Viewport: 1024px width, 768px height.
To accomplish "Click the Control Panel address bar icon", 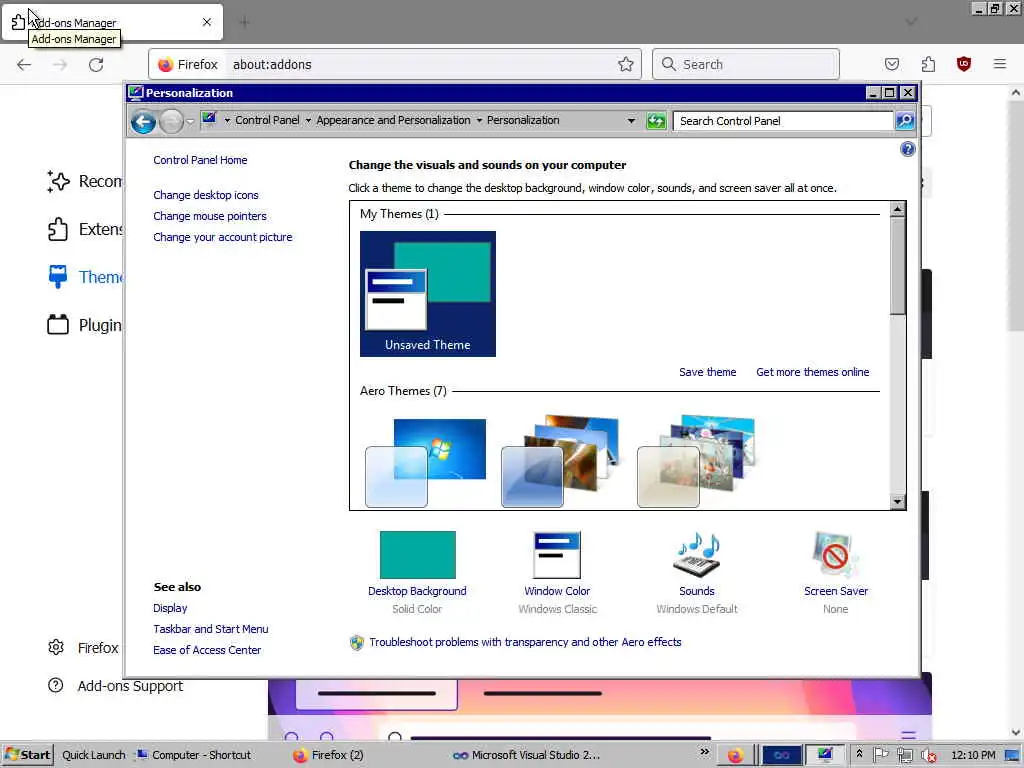I will [209, 120].
